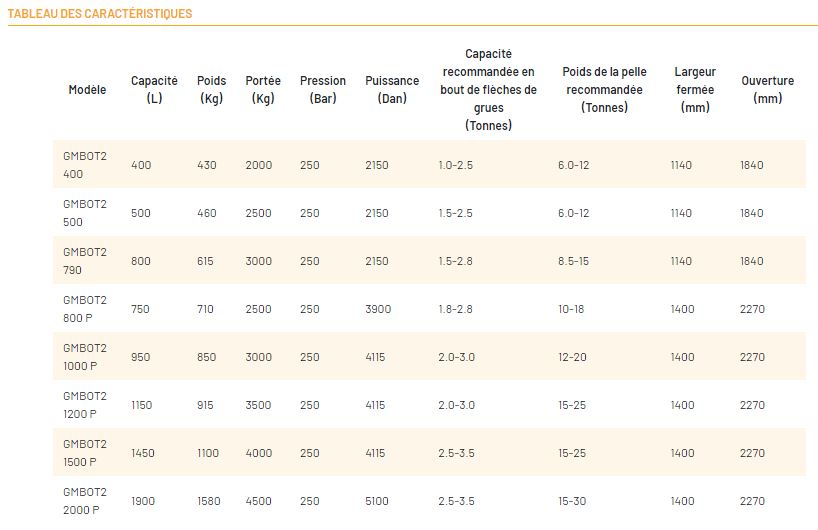Click the 3900 power value cell

[378, 309]
